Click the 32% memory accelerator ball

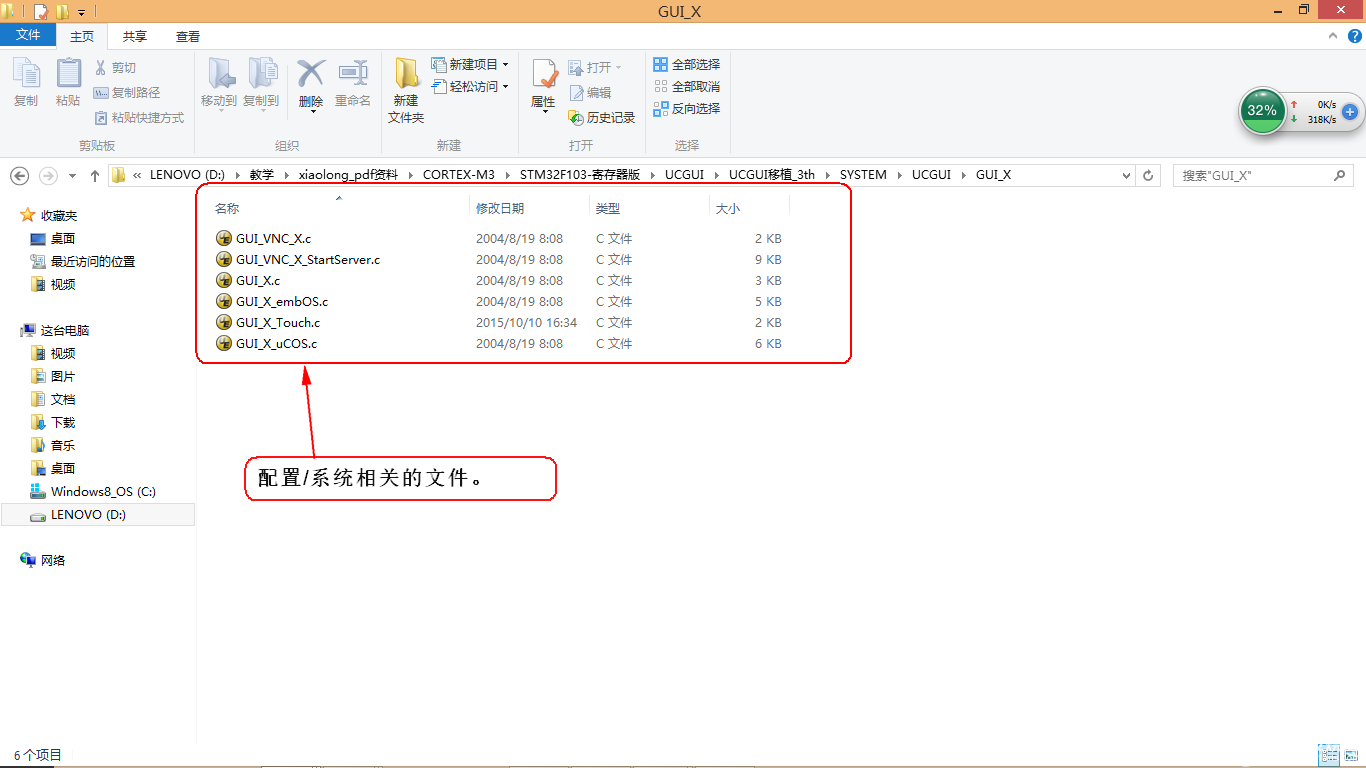1262,110
